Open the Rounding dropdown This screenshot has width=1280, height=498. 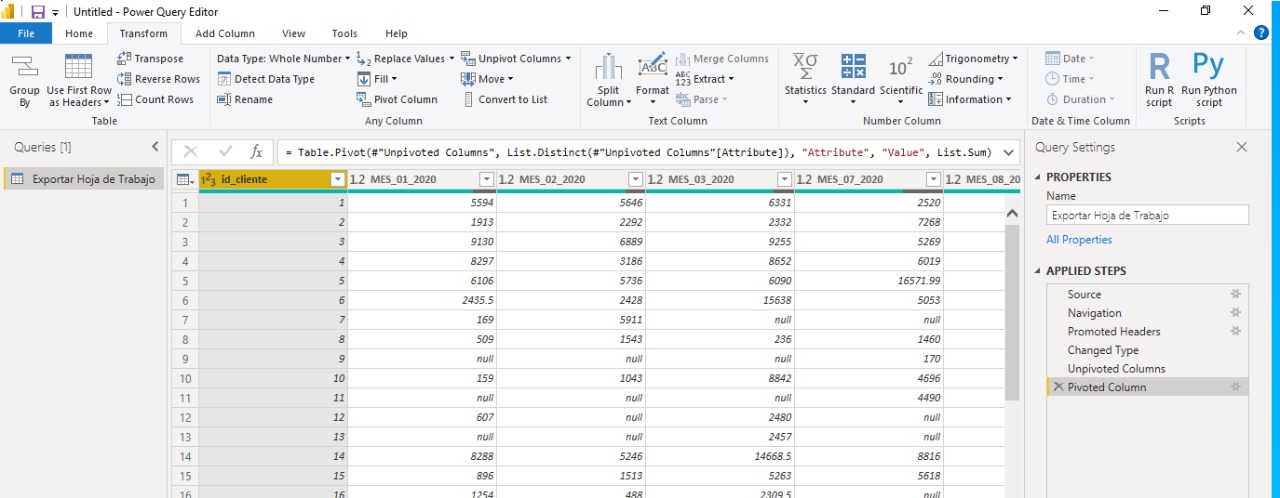[966, 79]
